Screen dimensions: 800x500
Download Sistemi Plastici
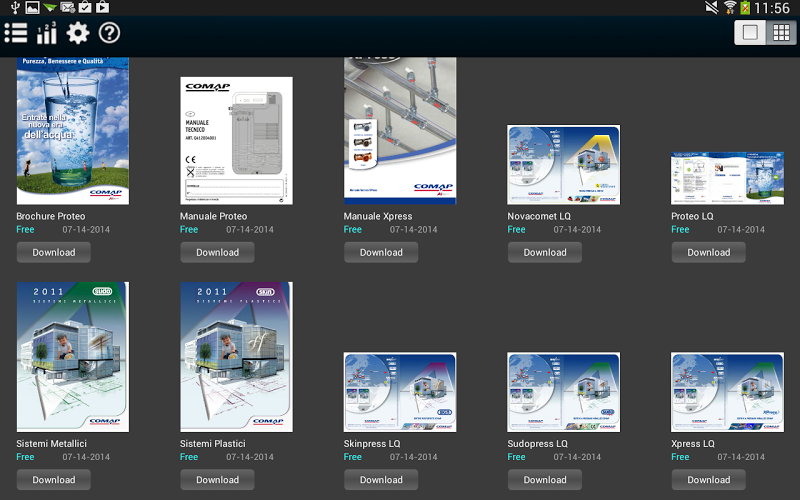point(217,480)
